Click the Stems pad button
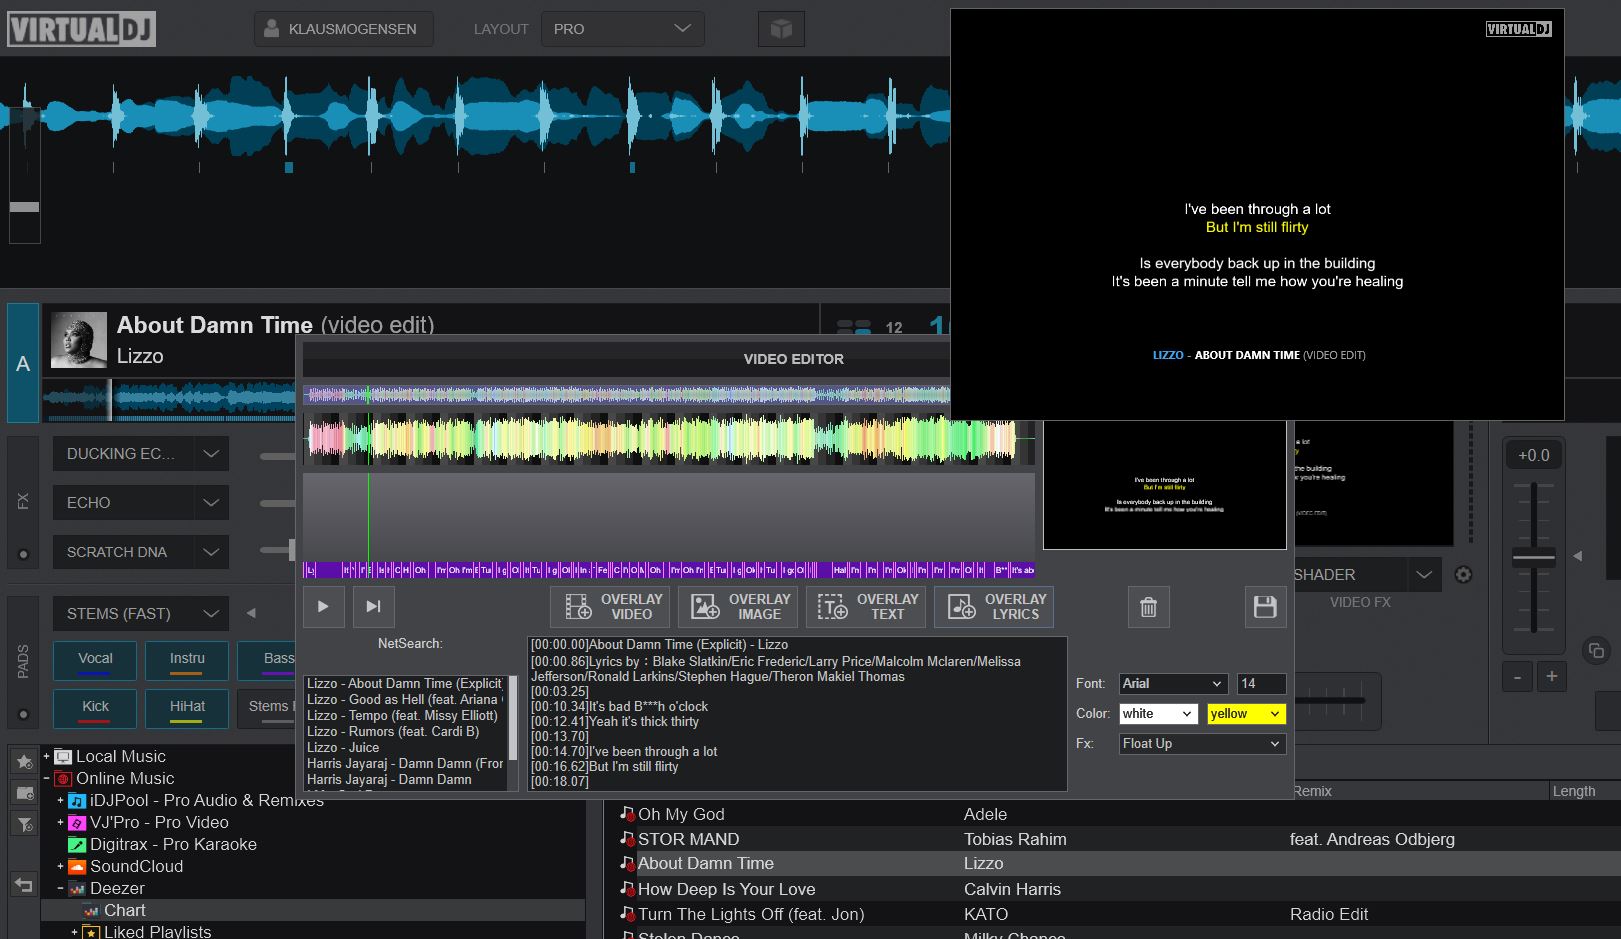The image size is (1621, 939). coord(268,708)
